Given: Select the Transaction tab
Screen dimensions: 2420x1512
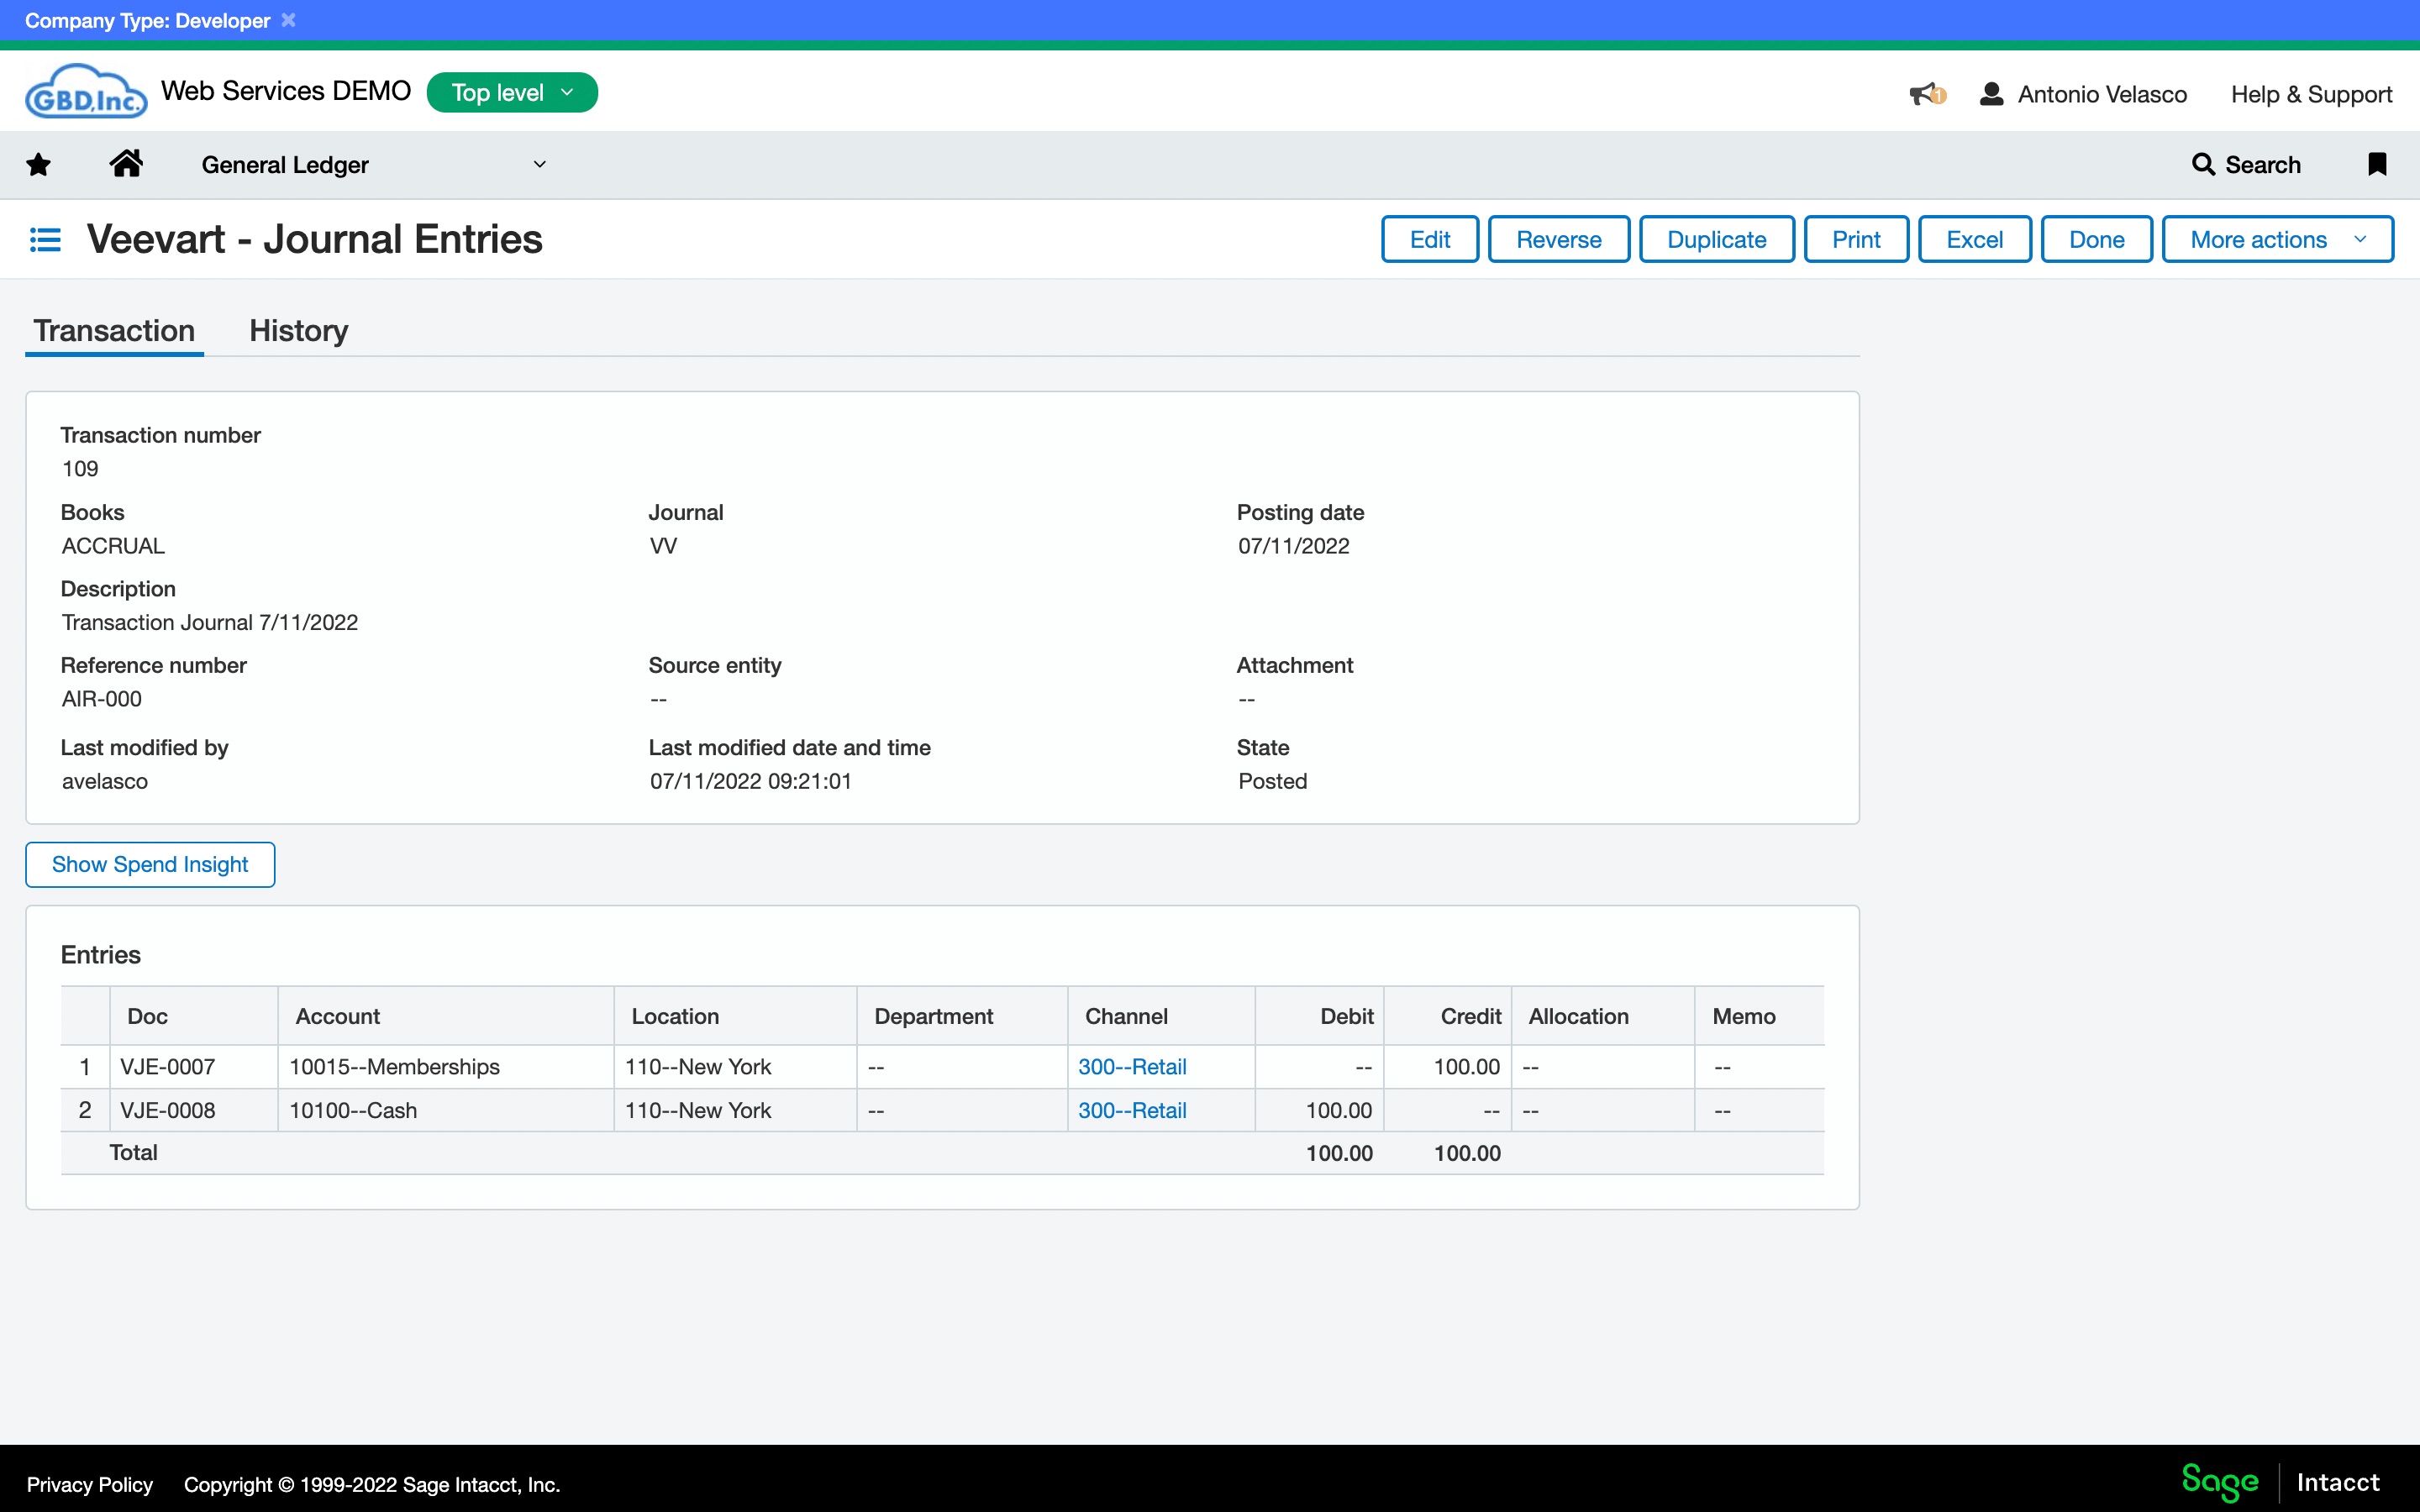Looking at the screenshot, I should 113,330.
